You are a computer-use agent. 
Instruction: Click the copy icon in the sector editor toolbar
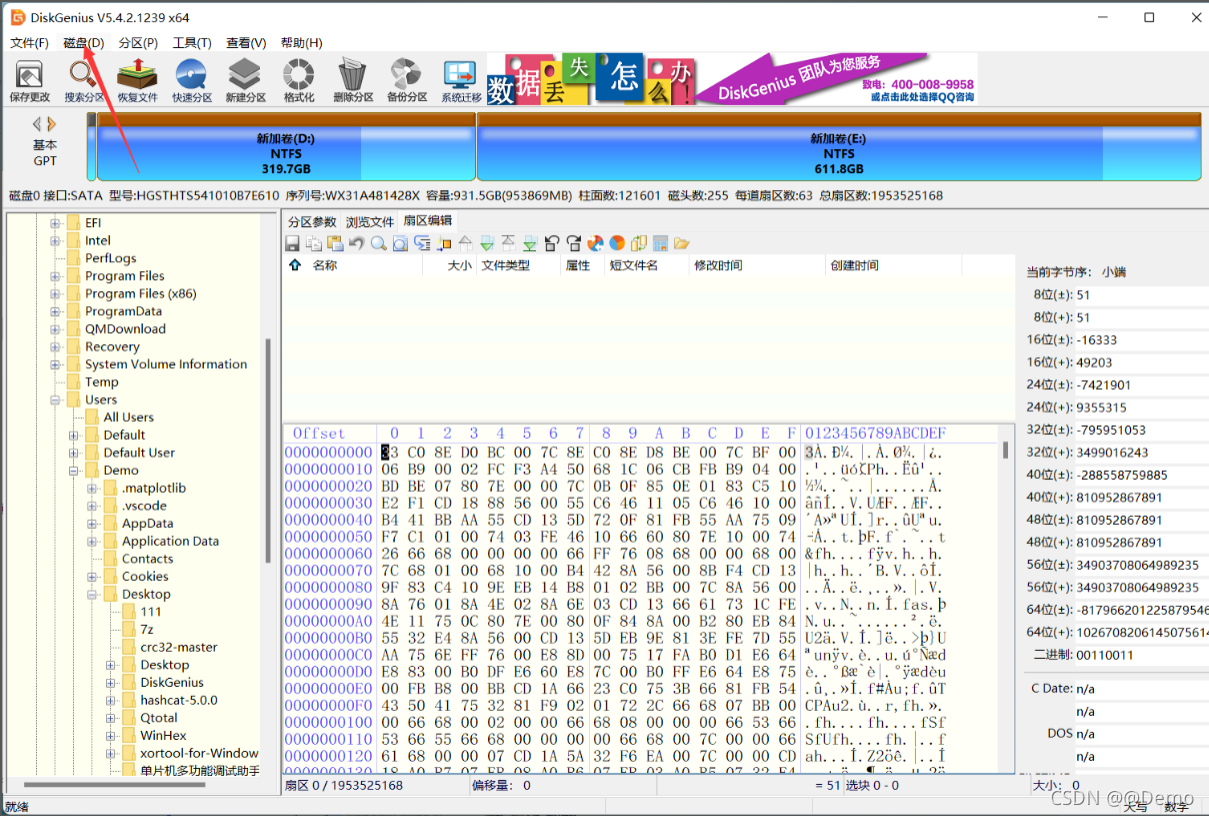[x=314, y=243]
